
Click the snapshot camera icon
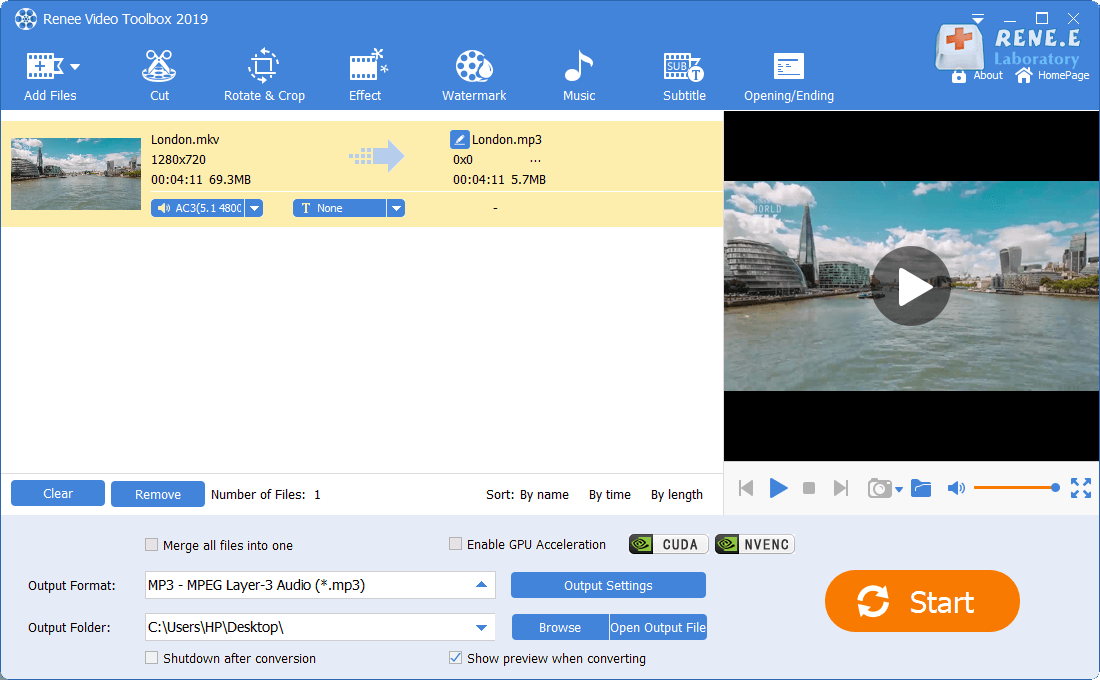coord(879,488)
